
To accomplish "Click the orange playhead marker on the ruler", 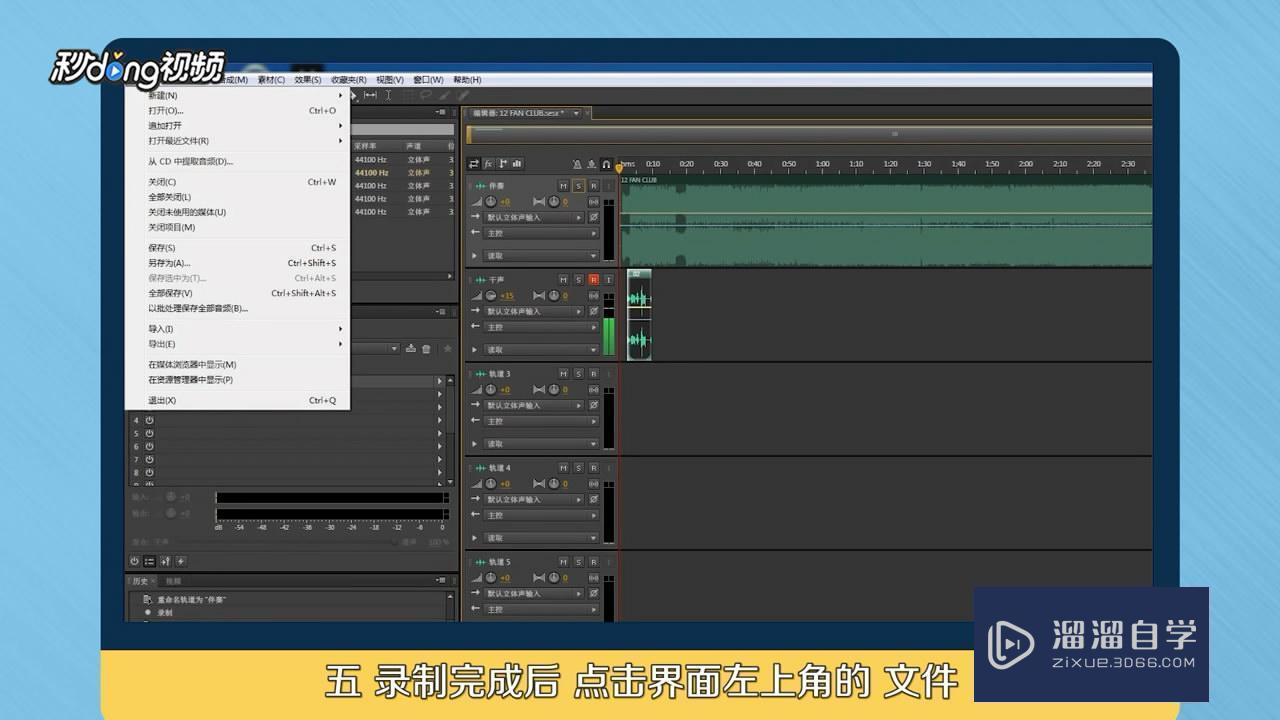I will pyautogui.click(x=619, y=167).
